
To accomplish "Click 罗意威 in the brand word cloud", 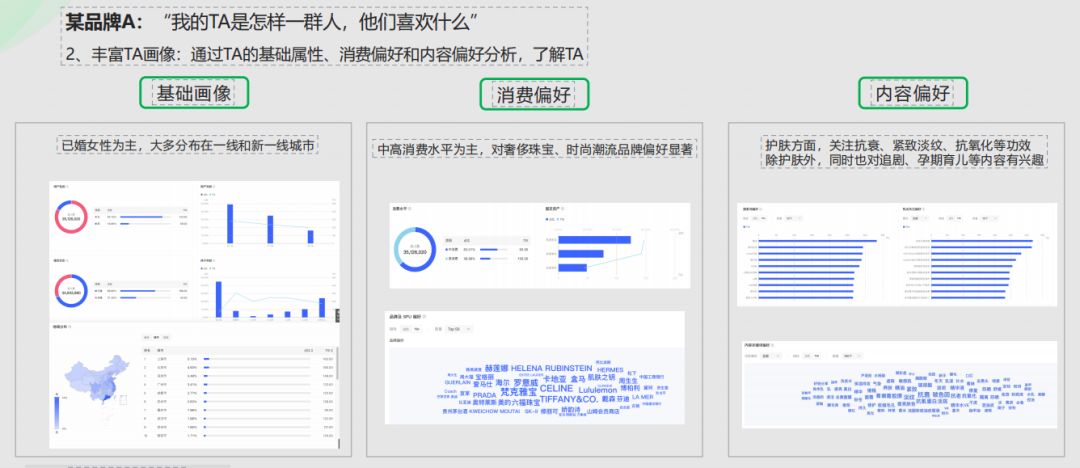I will click(526, 383).
